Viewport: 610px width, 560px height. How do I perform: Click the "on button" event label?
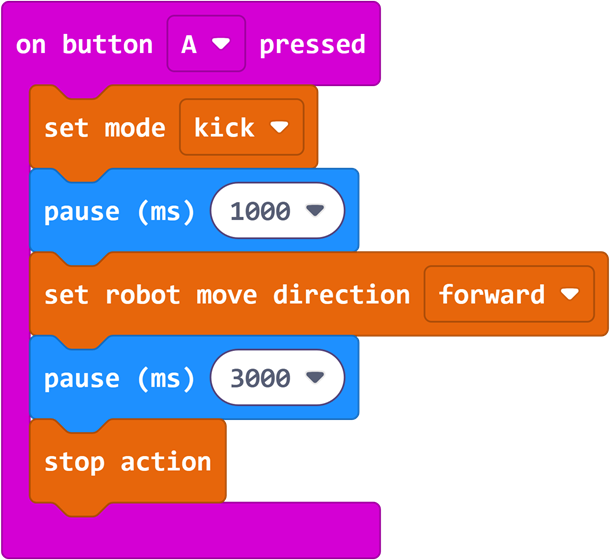[x=84, y=45]
